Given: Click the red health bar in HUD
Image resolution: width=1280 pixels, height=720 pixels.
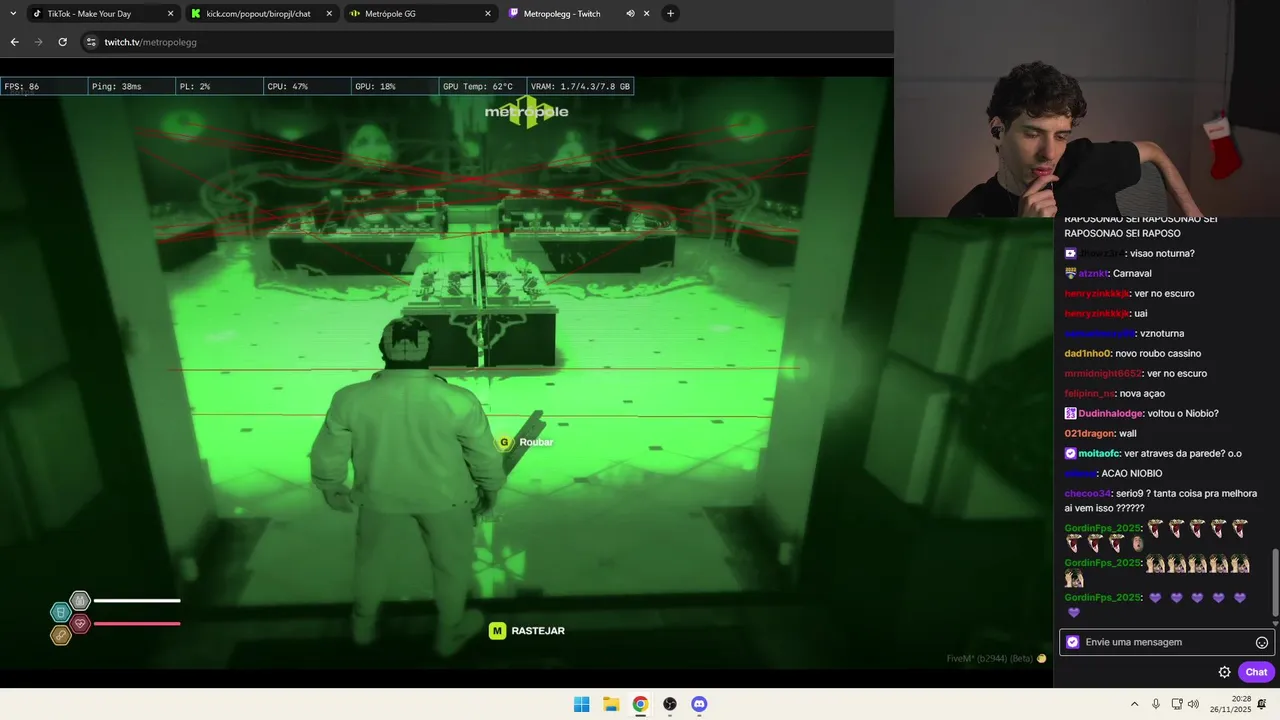Looking at the screenshot, I should [137, 624].
